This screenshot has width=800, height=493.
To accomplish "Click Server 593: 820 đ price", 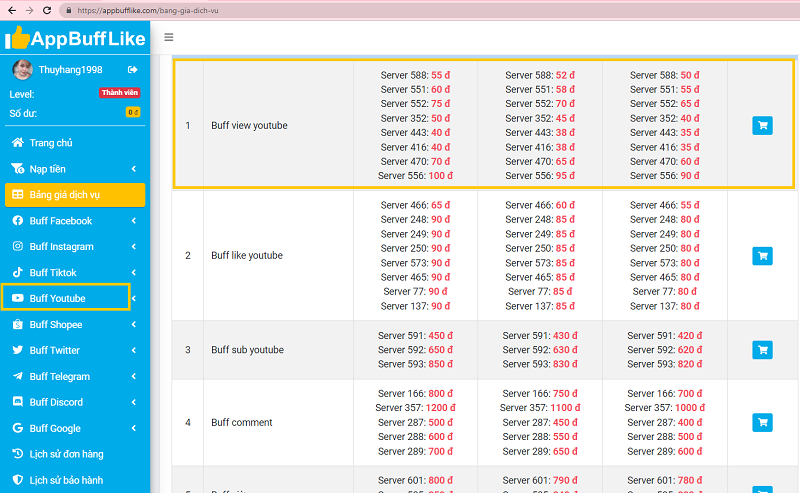I will click(665, 364).
